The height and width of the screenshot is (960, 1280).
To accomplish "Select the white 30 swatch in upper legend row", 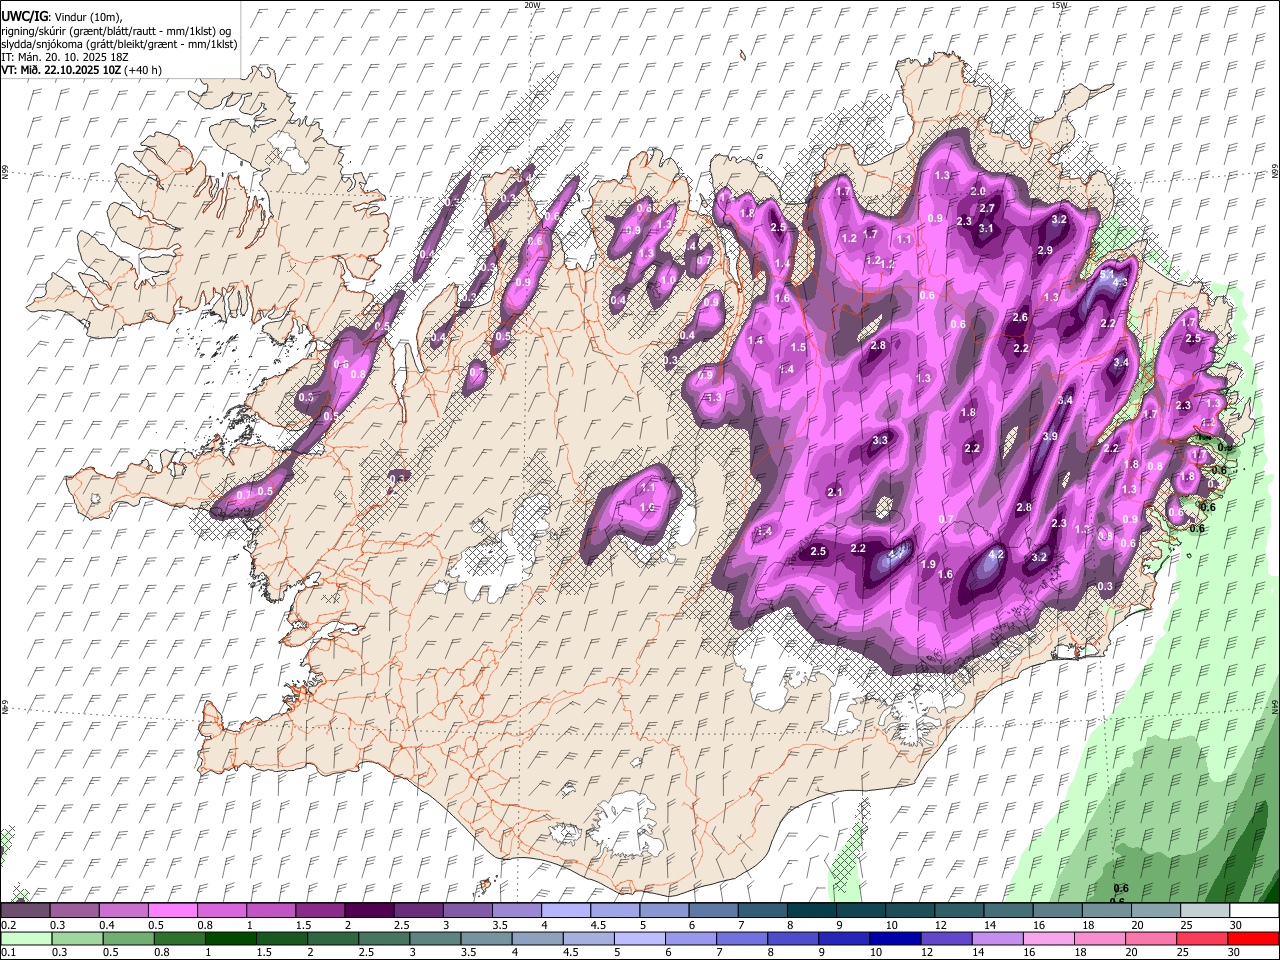I will pyautogui.click(x=1254, y=910).
